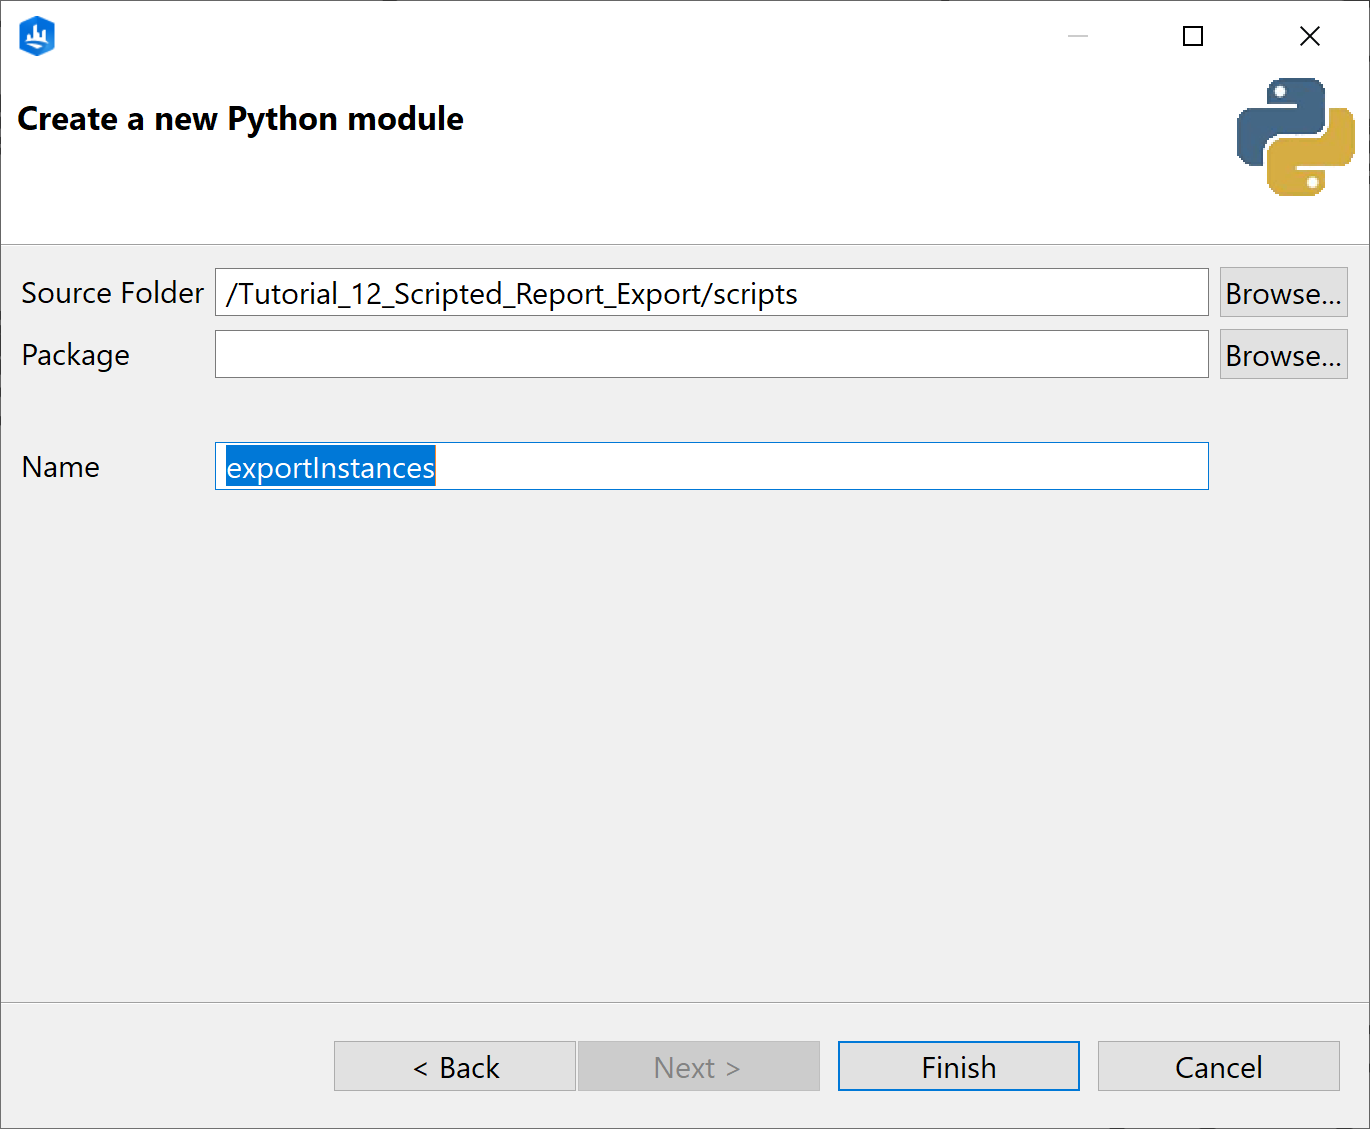Image resolution: width=1370 pixels, height=1129 pixels.
Task: Click the Finish button
Action: 957,1066
